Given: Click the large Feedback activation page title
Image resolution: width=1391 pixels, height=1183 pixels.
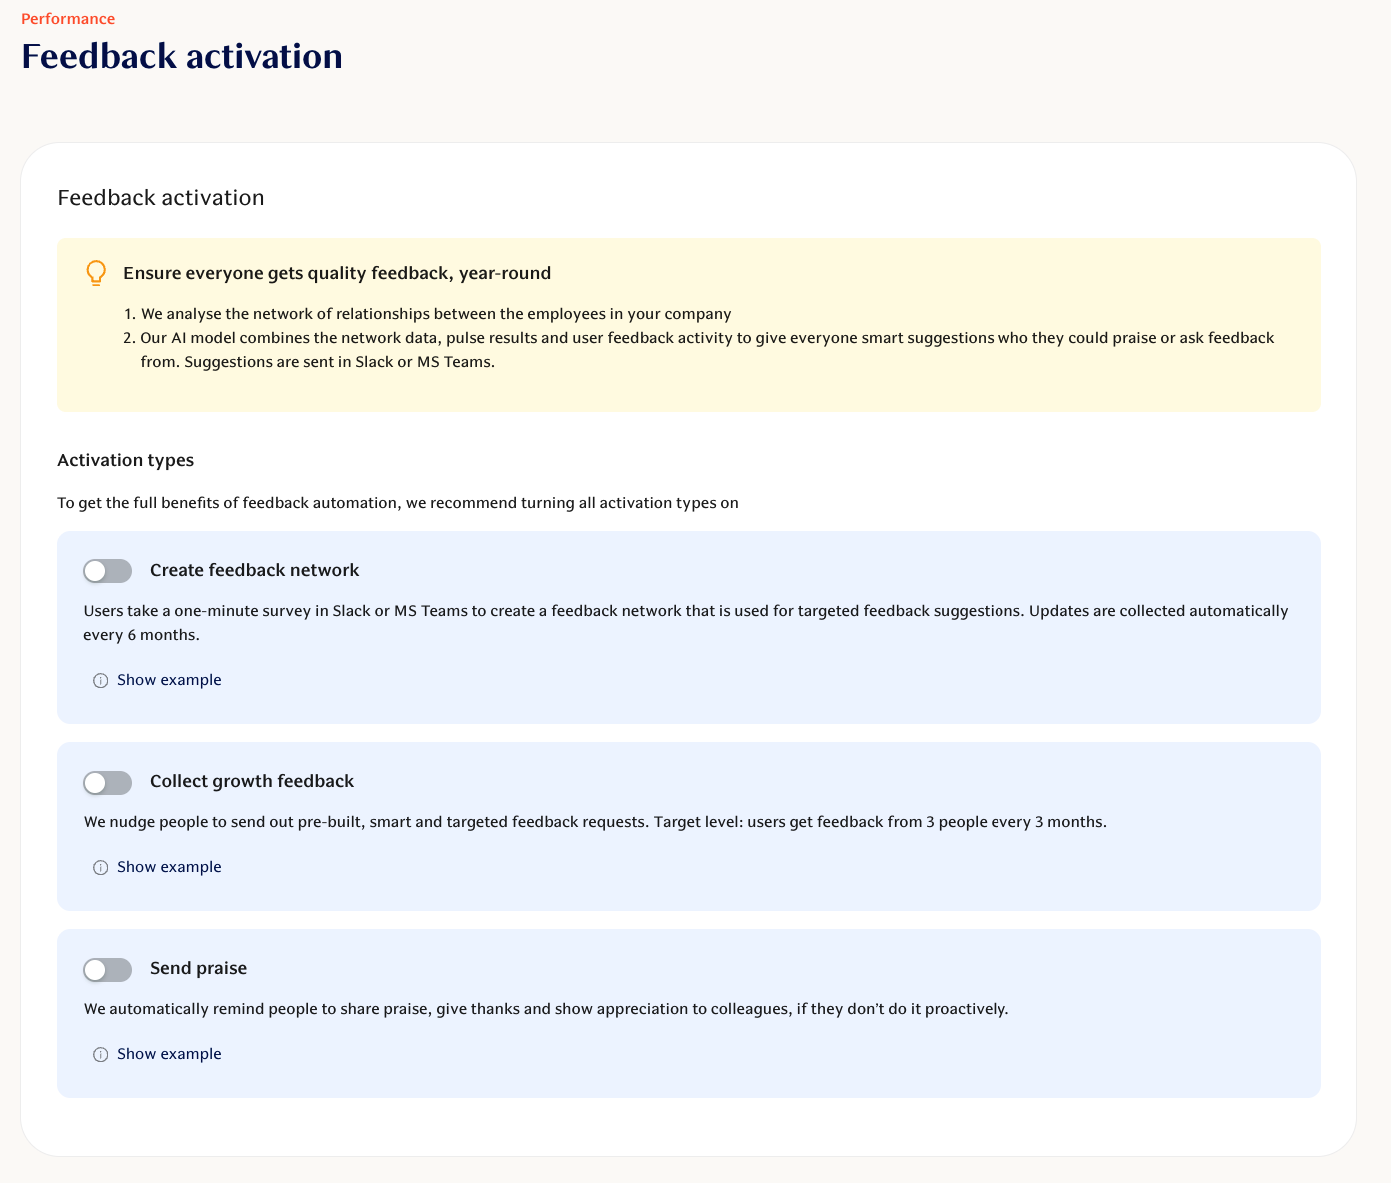Looking at the screenshot, I should [182, 56].
